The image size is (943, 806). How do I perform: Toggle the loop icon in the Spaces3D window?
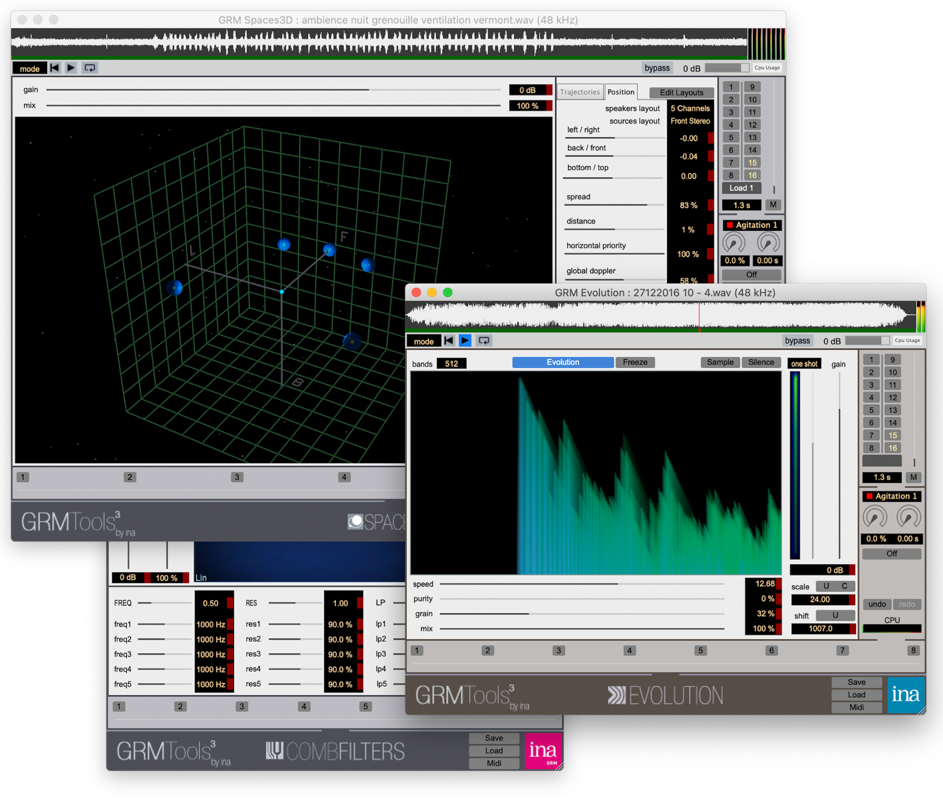90,67
